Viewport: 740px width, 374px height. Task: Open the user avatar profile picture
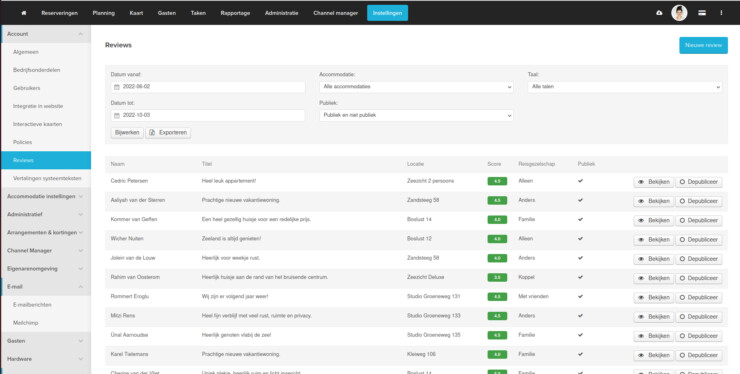pos(679,13)
